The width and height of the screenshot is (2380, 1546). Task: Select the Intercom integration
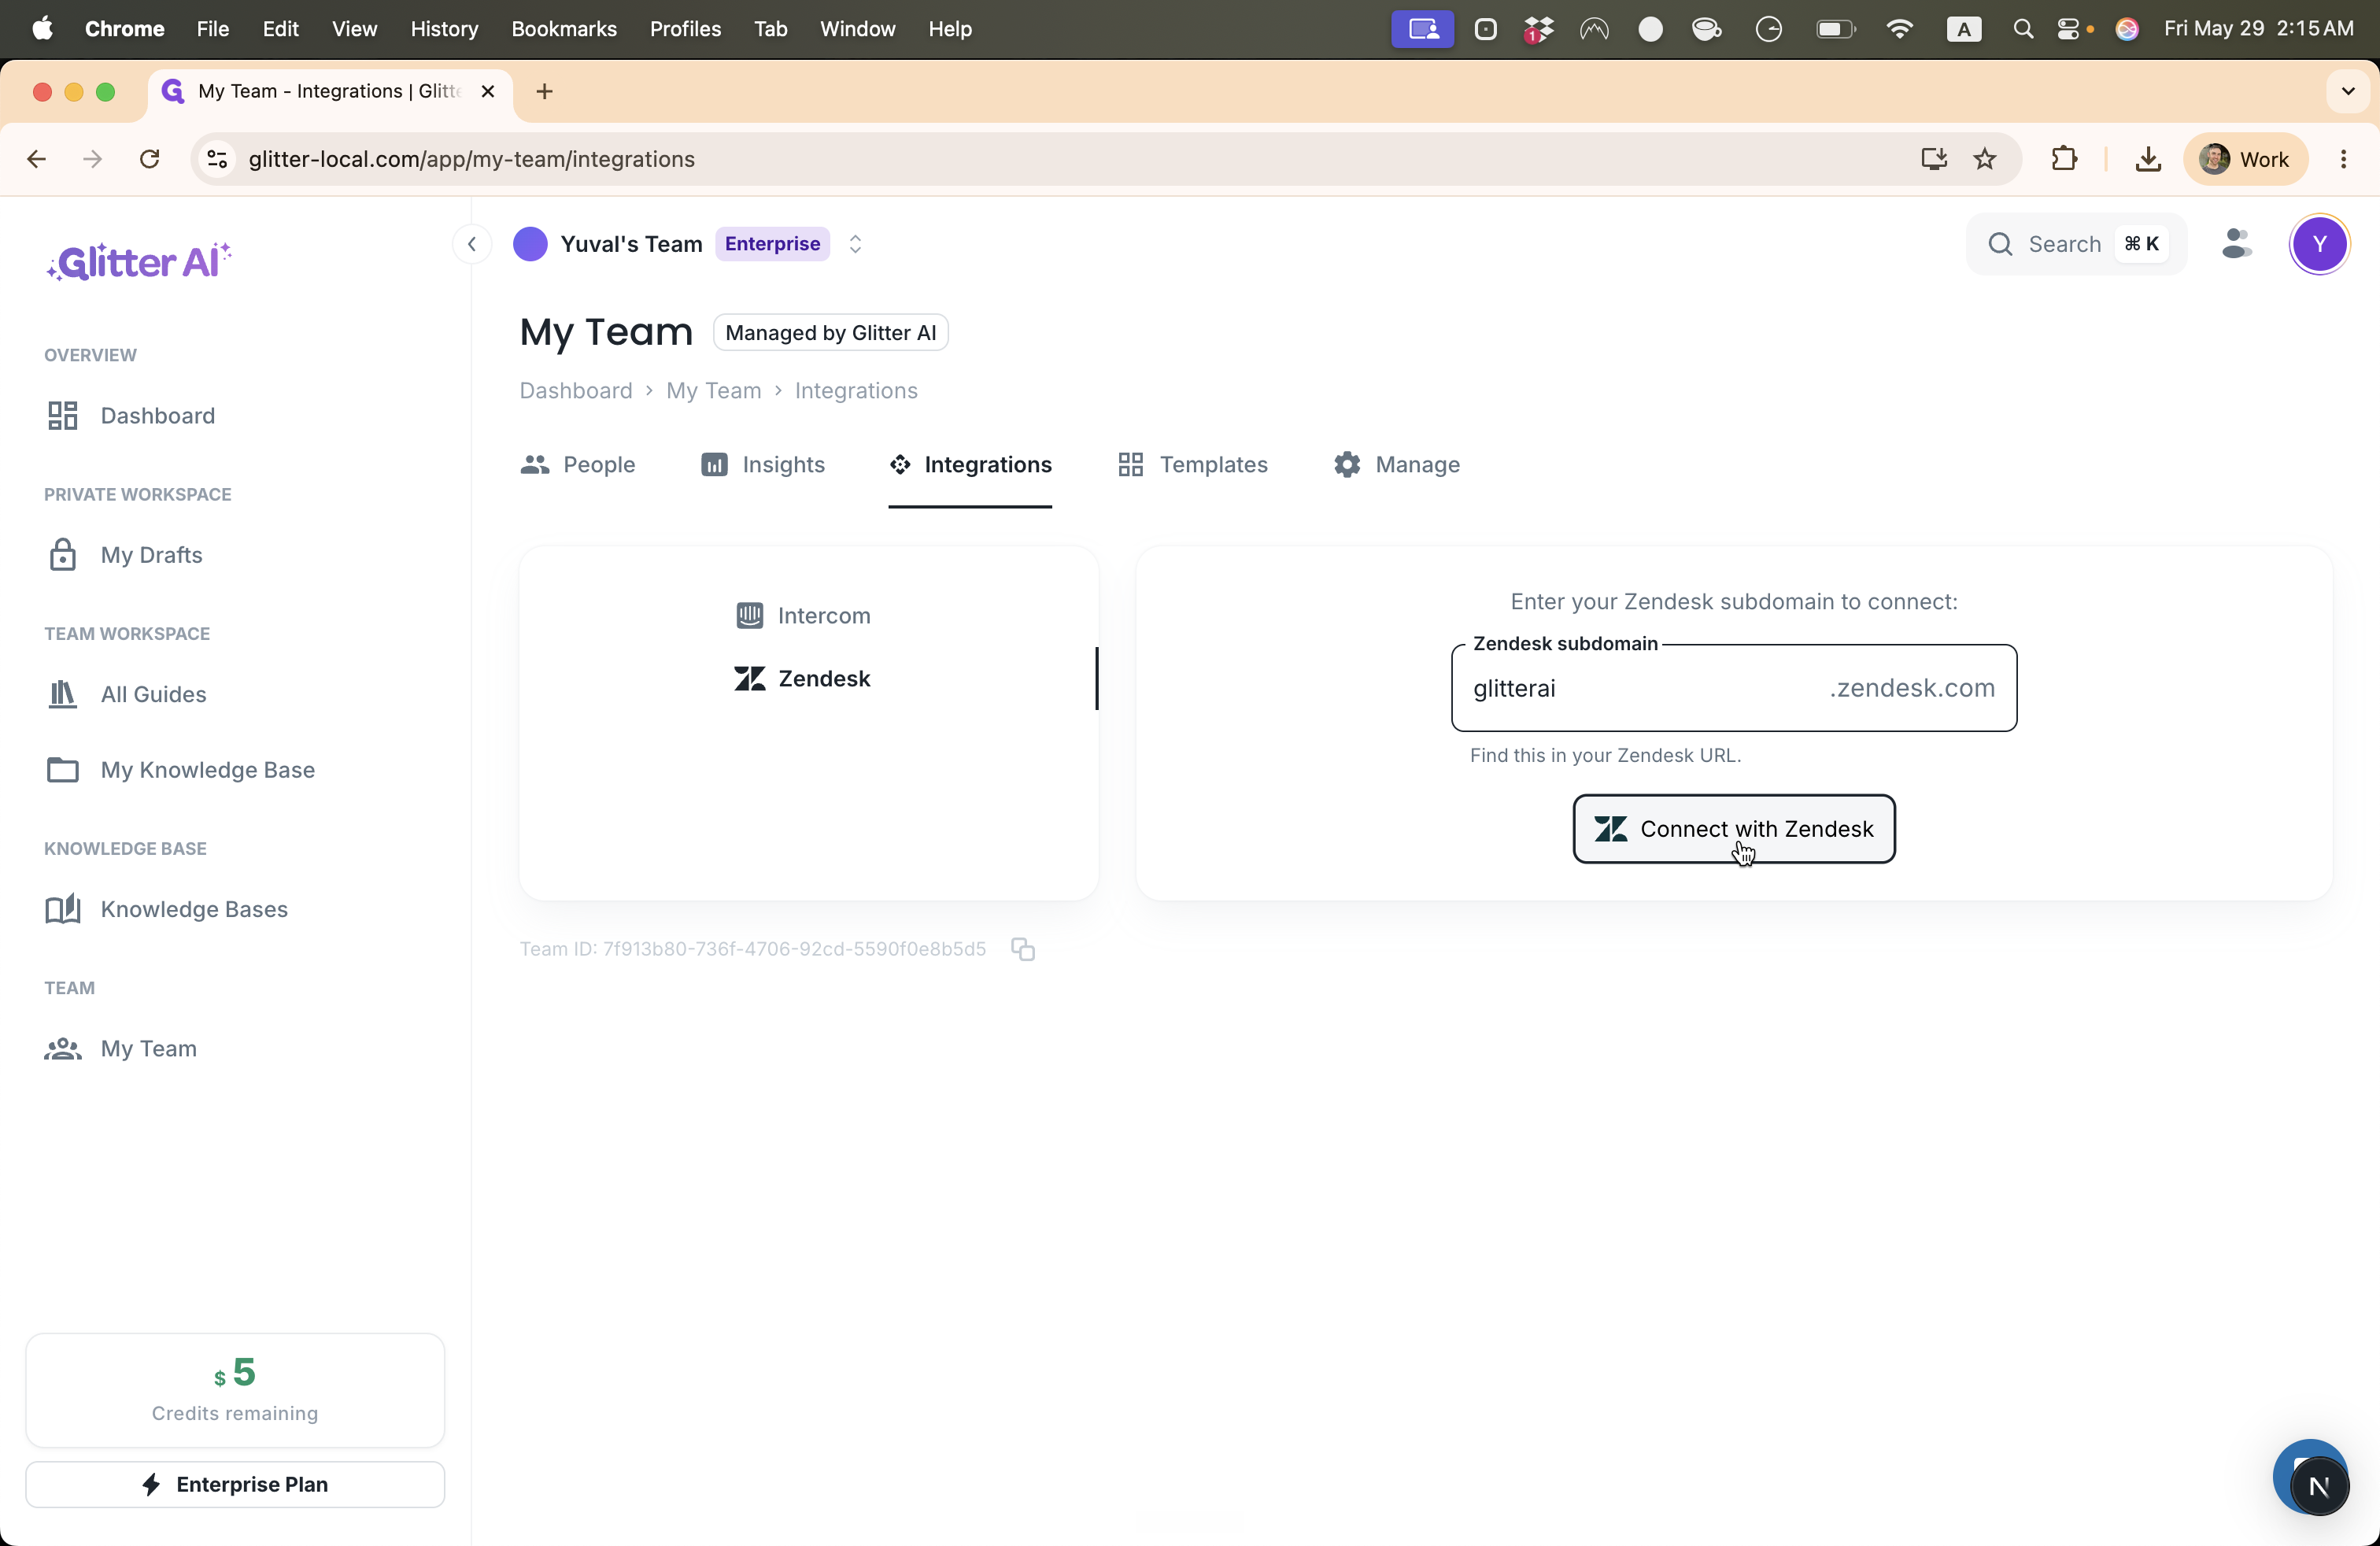click(x=804, y=616)
